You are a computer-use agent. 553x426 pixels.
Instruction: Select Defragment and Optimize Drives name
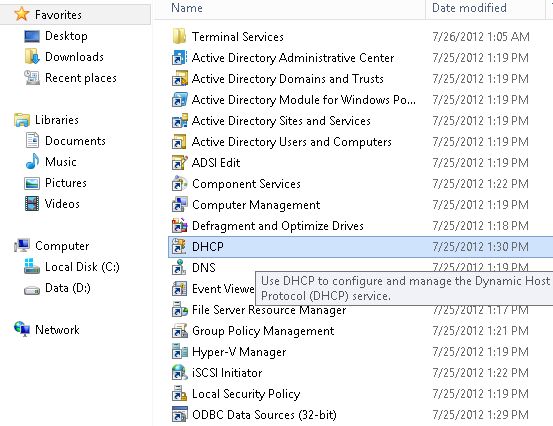[x=278, y=226]
